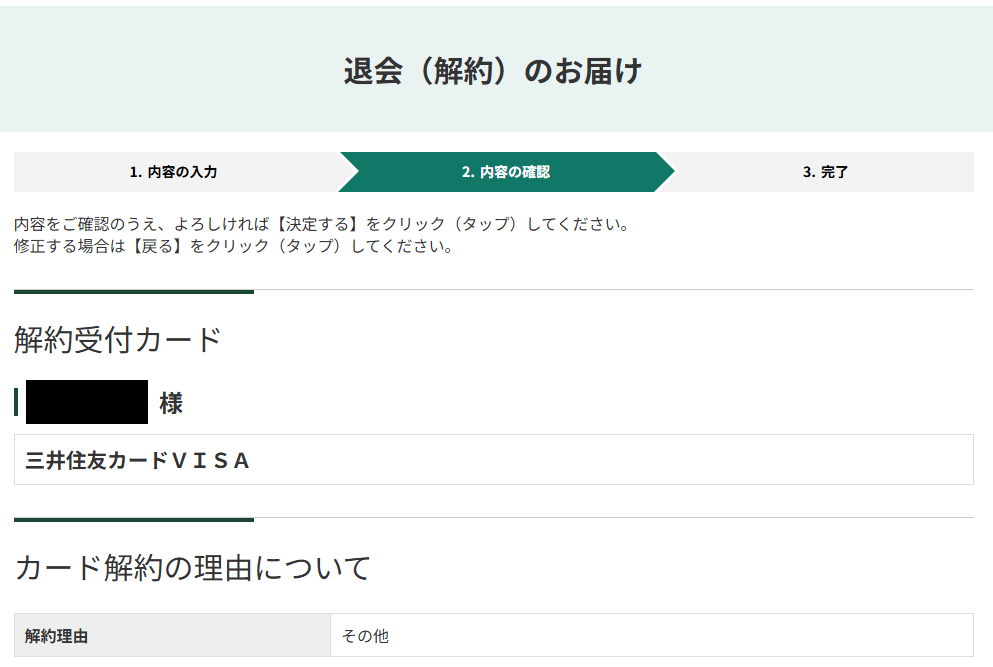The image size is (993, 667).
Task: Click the カード解約の理由について section heading
Action: (x=193, y=568)
